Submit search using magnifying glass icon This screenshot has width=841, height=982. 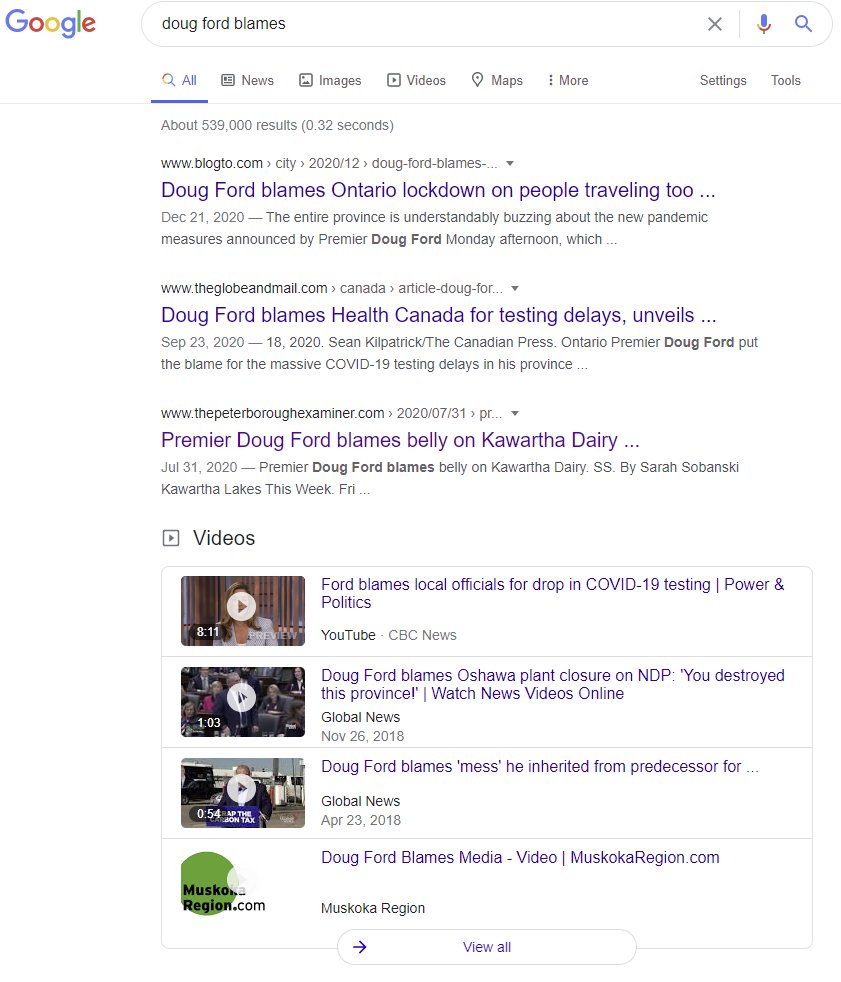coord(803,24)
